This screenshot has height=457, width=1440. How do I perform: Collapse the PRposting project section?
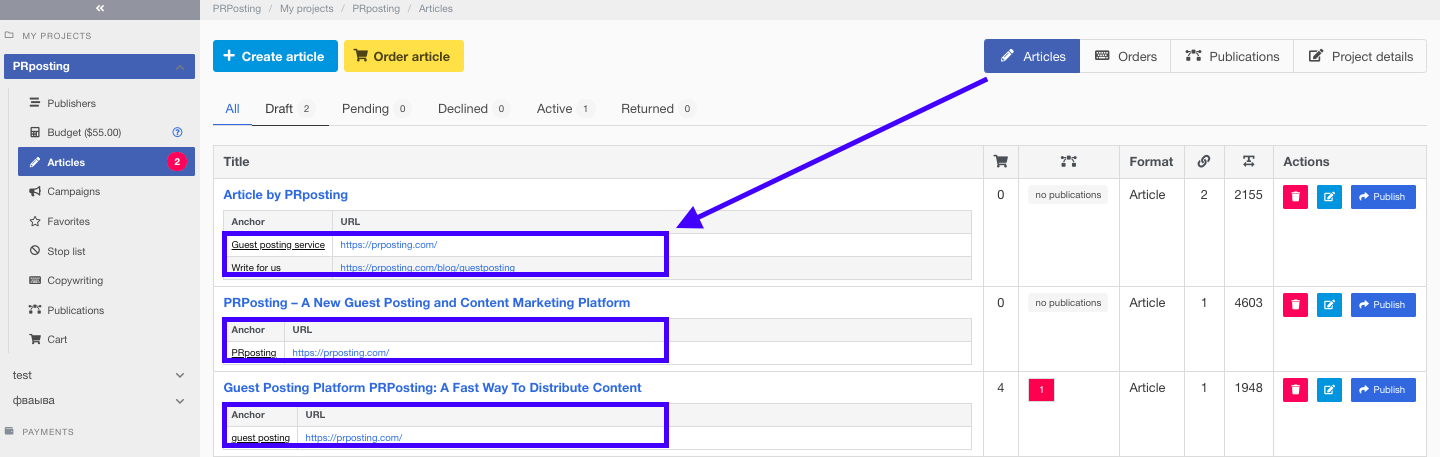(179, 67)
